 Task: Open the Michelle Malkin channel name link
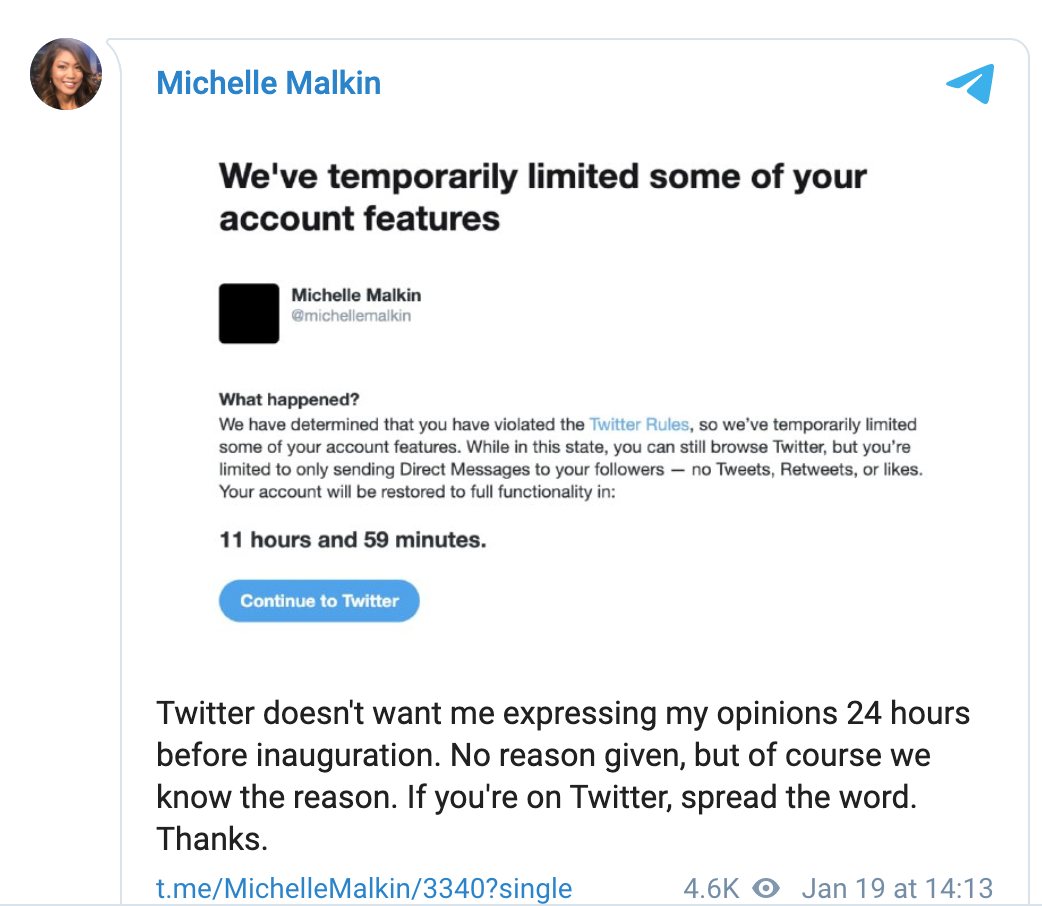click(268, 83)
